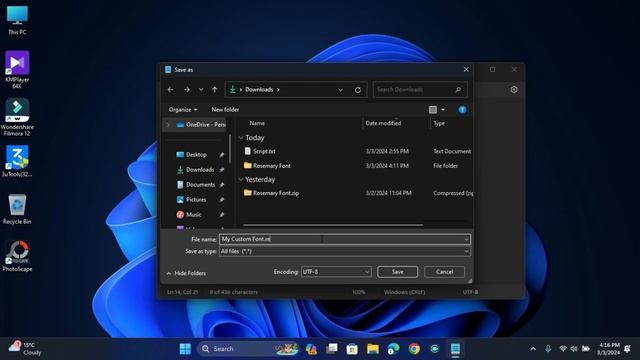Screen dimensions: 640x360
Task: Collapse the Today group
Action: [241, 138]
